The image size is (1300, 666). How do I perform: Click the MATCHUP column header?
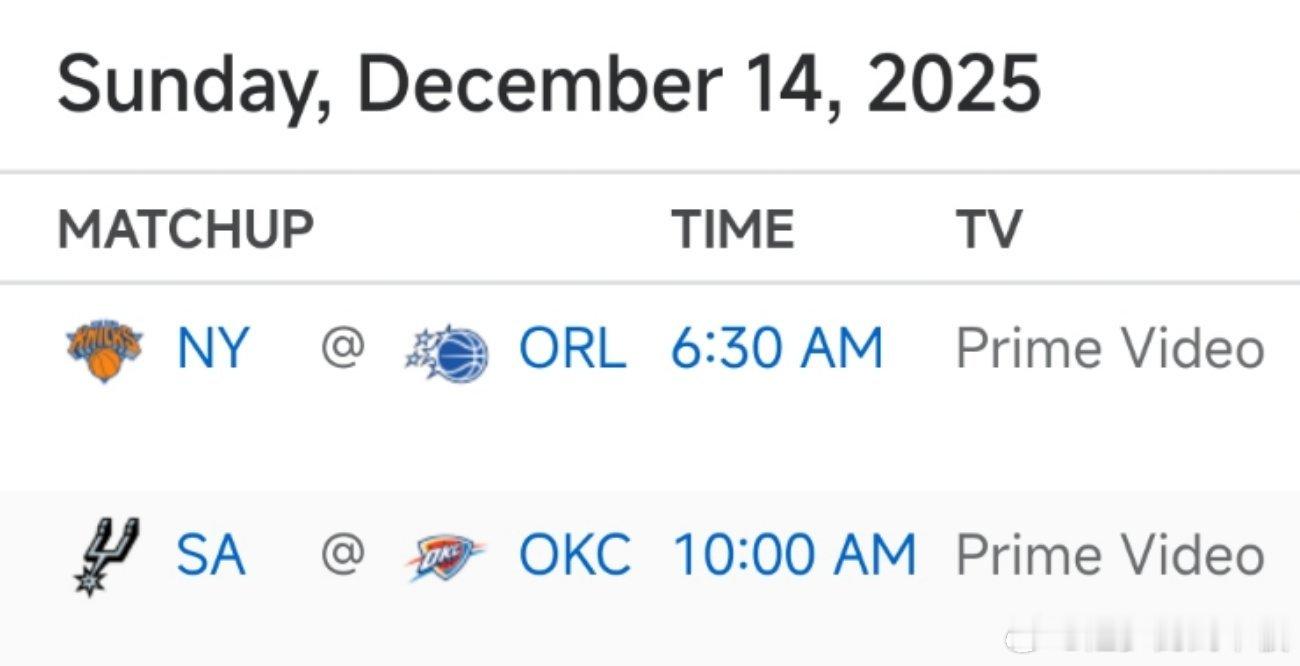(186, 229)
